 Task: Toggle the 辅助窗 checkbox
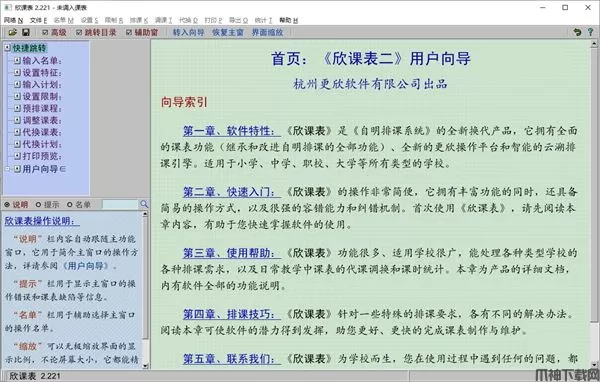(129, 33)
